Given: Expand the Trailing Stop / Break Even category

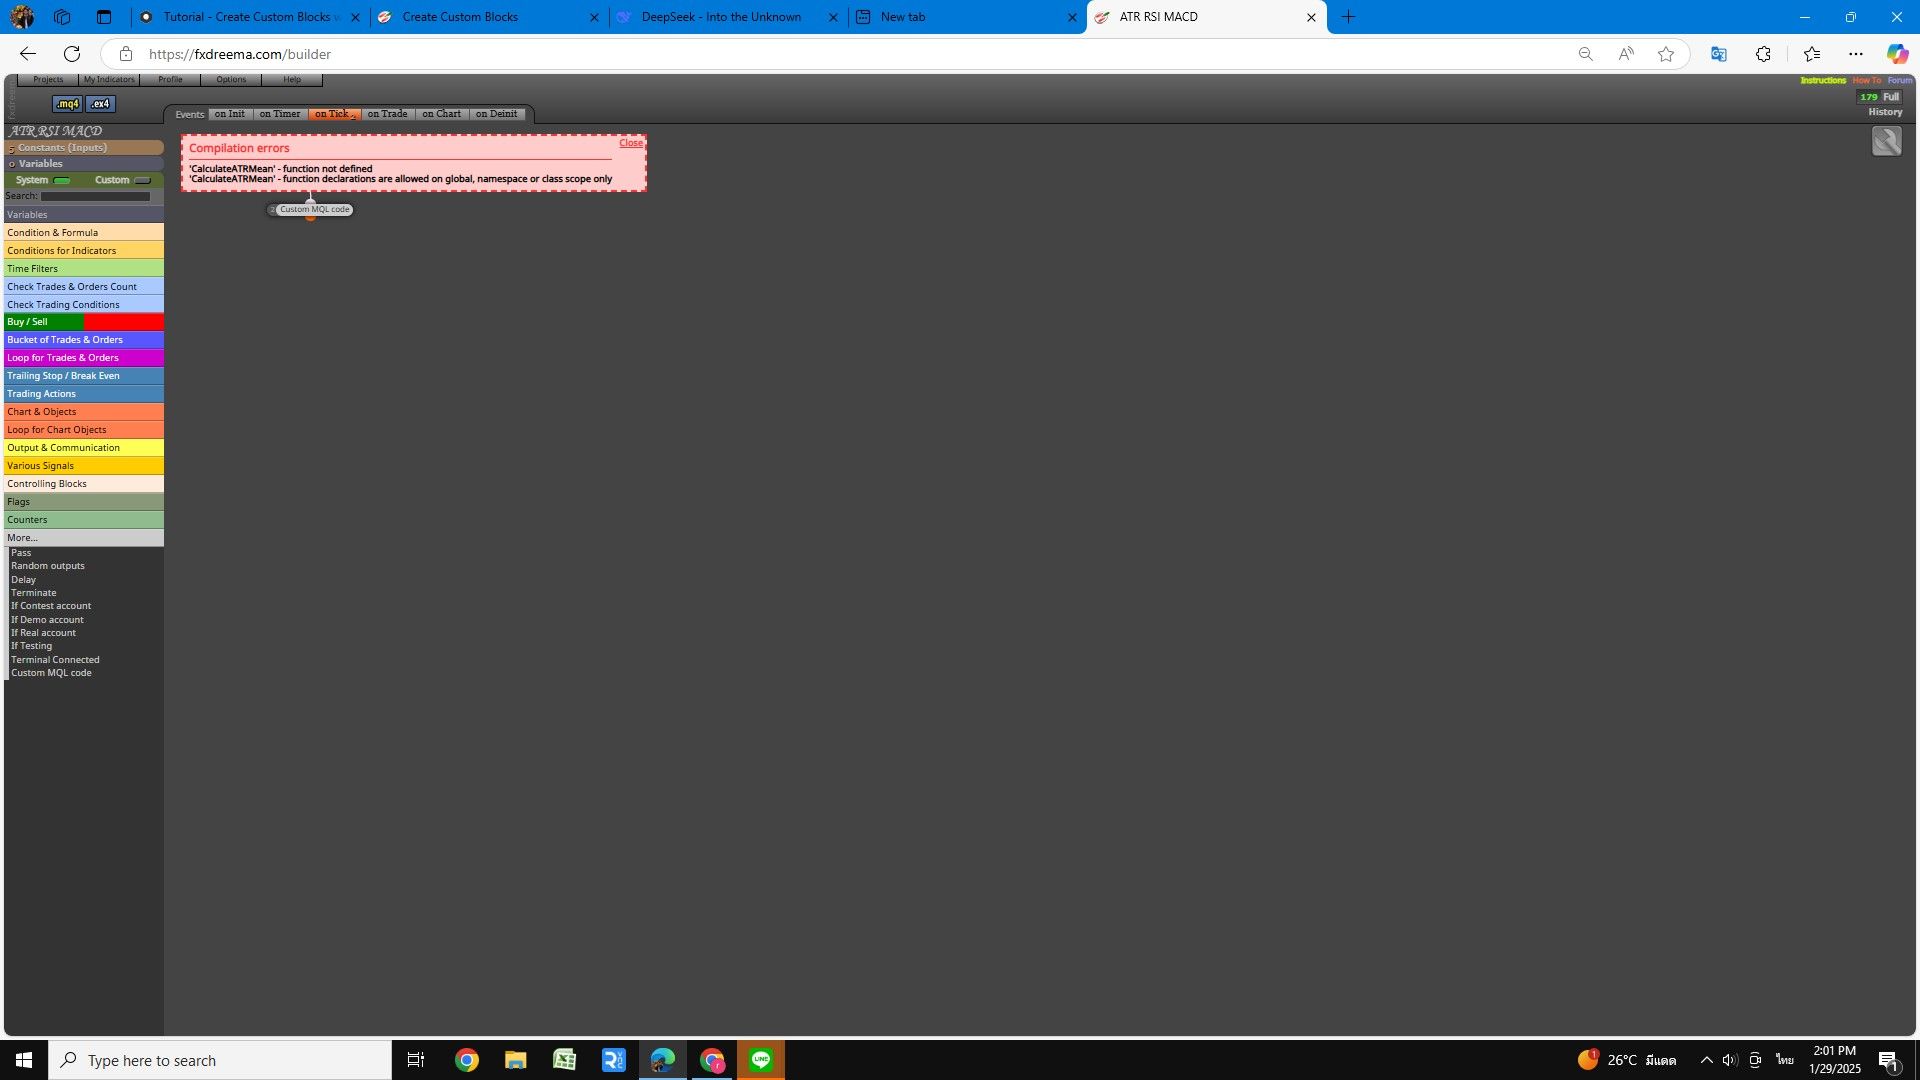Looking at the screenshot, I should 84,376.
